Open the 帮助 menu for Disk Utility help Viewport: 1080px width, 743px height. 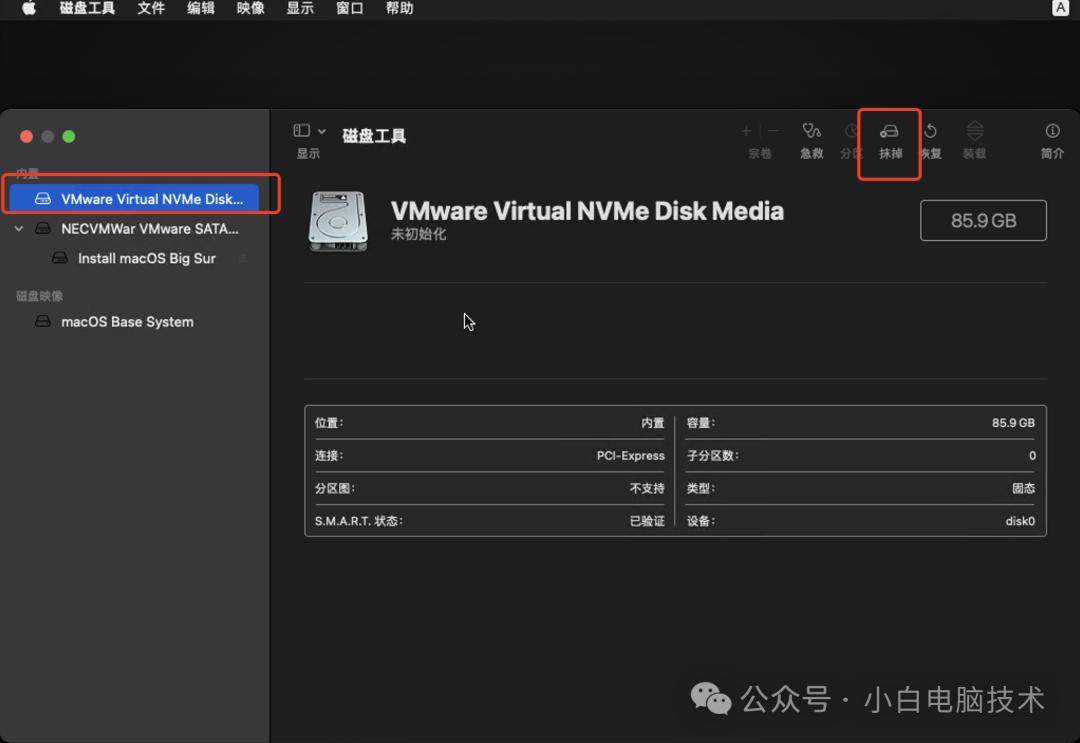[x=399, y=8]
